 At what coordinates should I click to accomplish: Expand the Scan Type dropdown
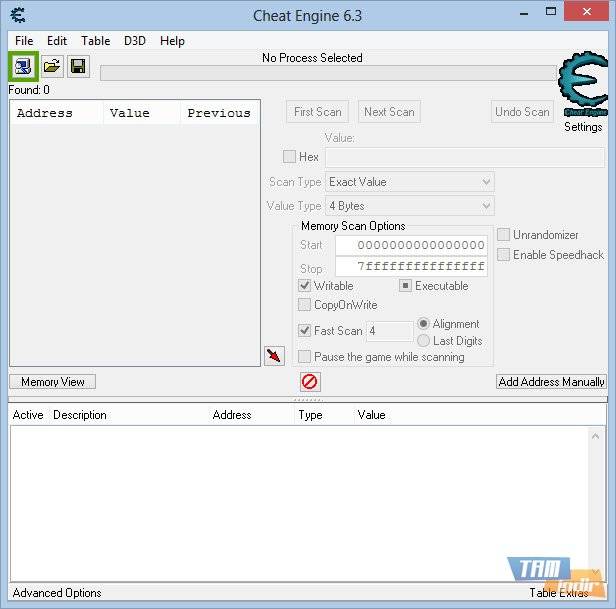coord(410,182)
